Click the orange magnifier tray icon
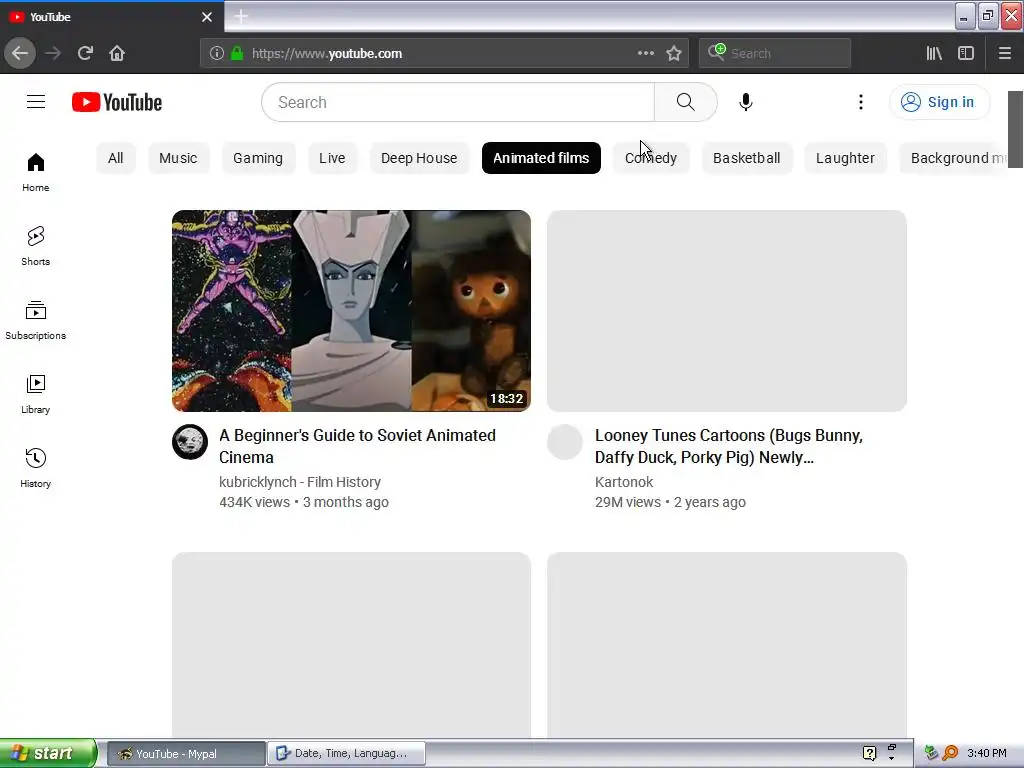Screen dimensions: 1024x768 tap(950, 753)
